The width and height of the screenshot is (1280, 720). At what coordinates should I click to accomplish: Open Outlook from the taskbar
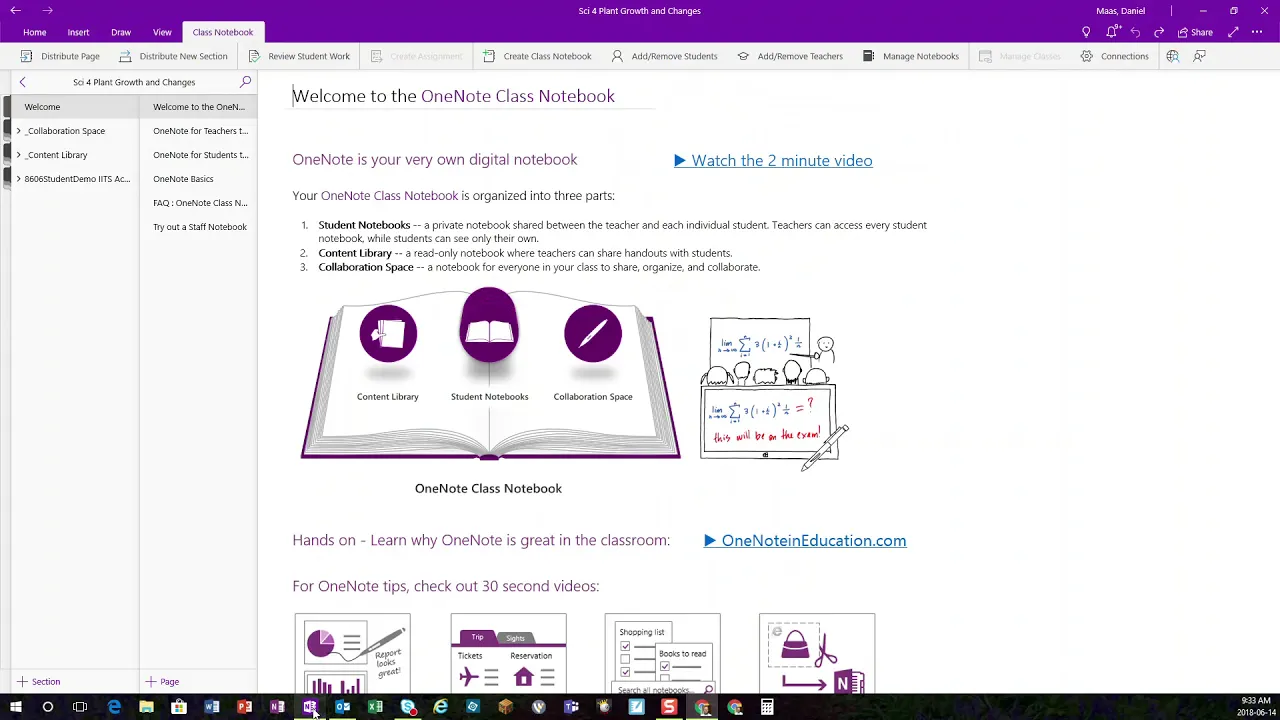coord(343,707)
